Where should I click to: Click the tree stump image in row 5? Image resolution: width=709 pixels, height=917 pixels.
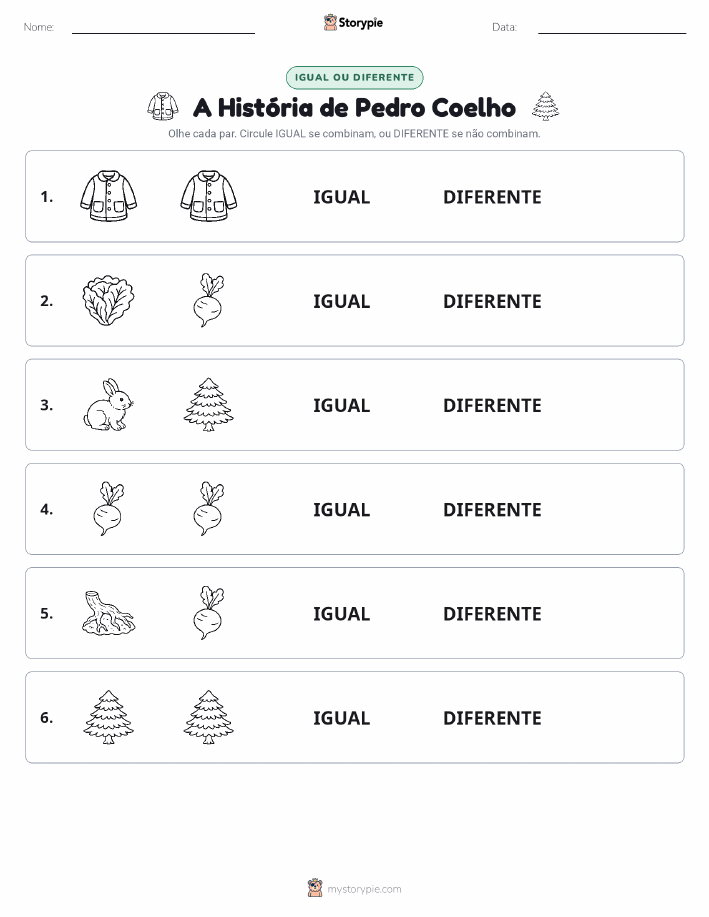(x=108, y=613)
